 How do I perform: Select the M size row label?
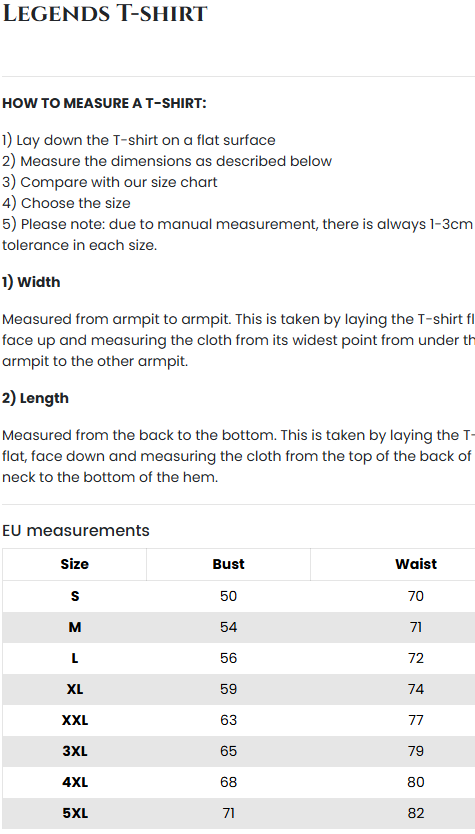[75, 628]
